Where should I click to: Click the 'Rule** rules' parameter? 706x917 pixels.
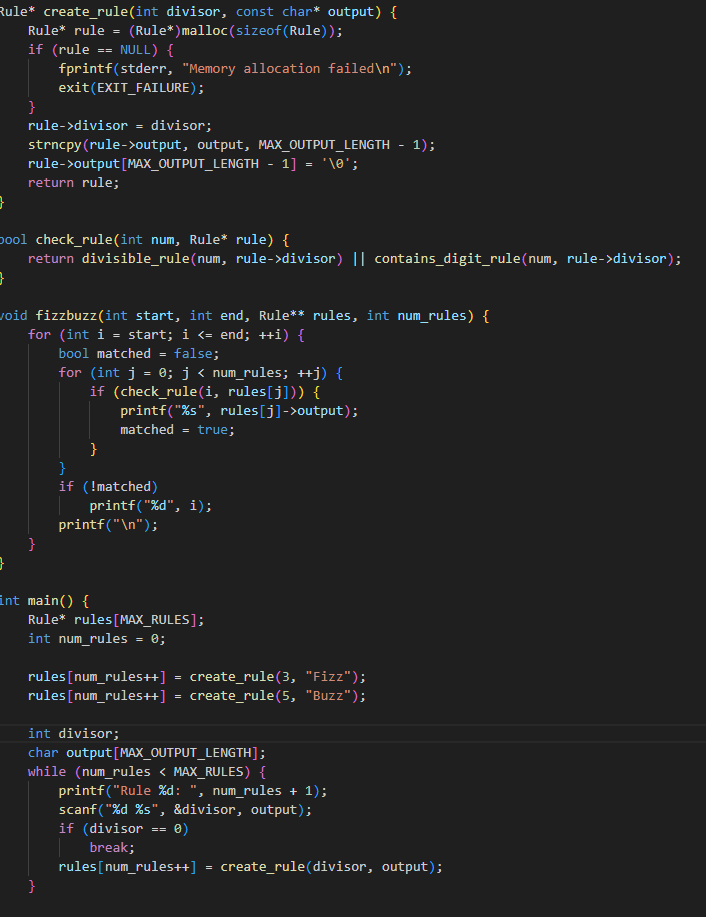[305, 316]
